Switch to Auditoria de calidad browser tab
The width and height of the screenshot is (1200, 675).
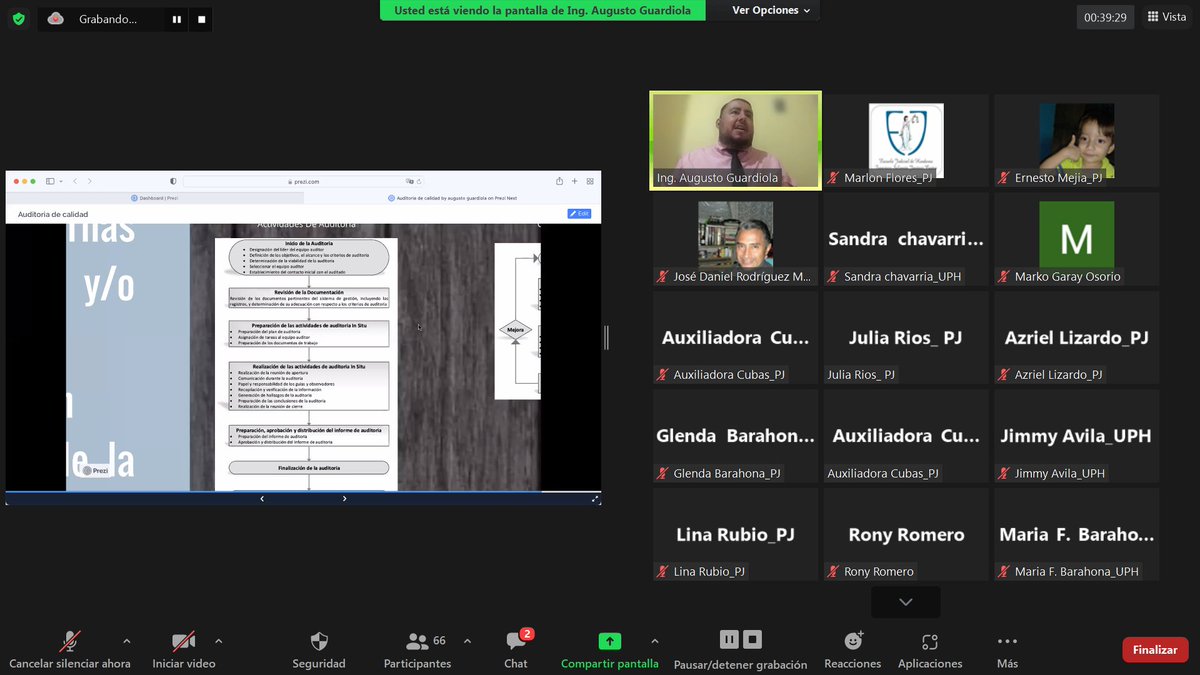click(x=452, y=198)
